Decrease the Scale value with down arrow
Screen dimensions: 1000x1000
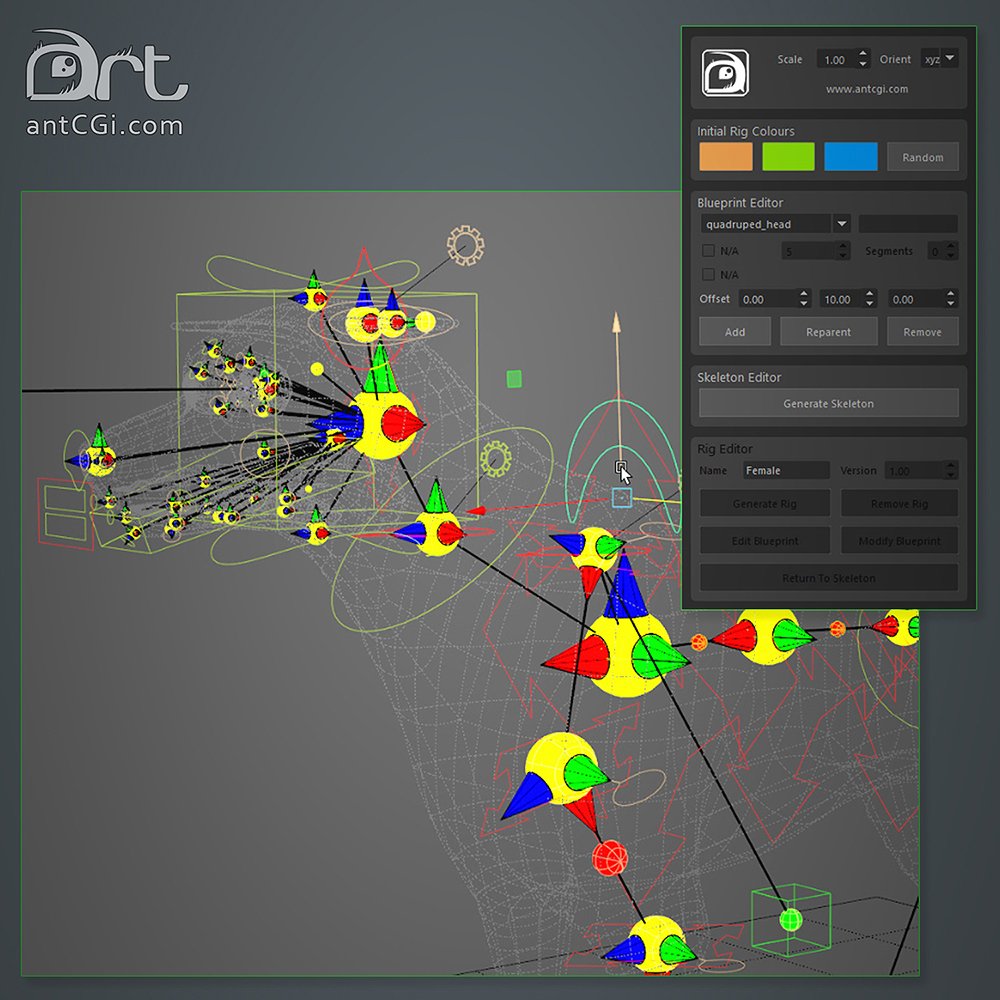[x=863, y=64]
